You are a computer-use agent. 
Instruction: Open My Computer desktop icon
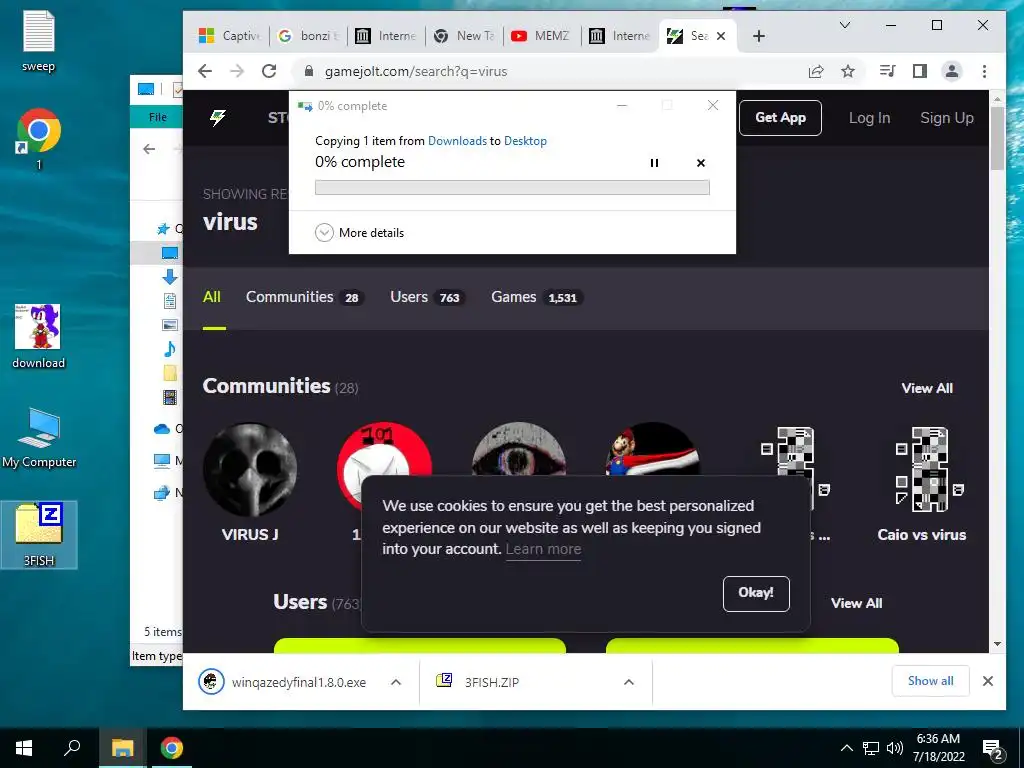tap(39, 438)
